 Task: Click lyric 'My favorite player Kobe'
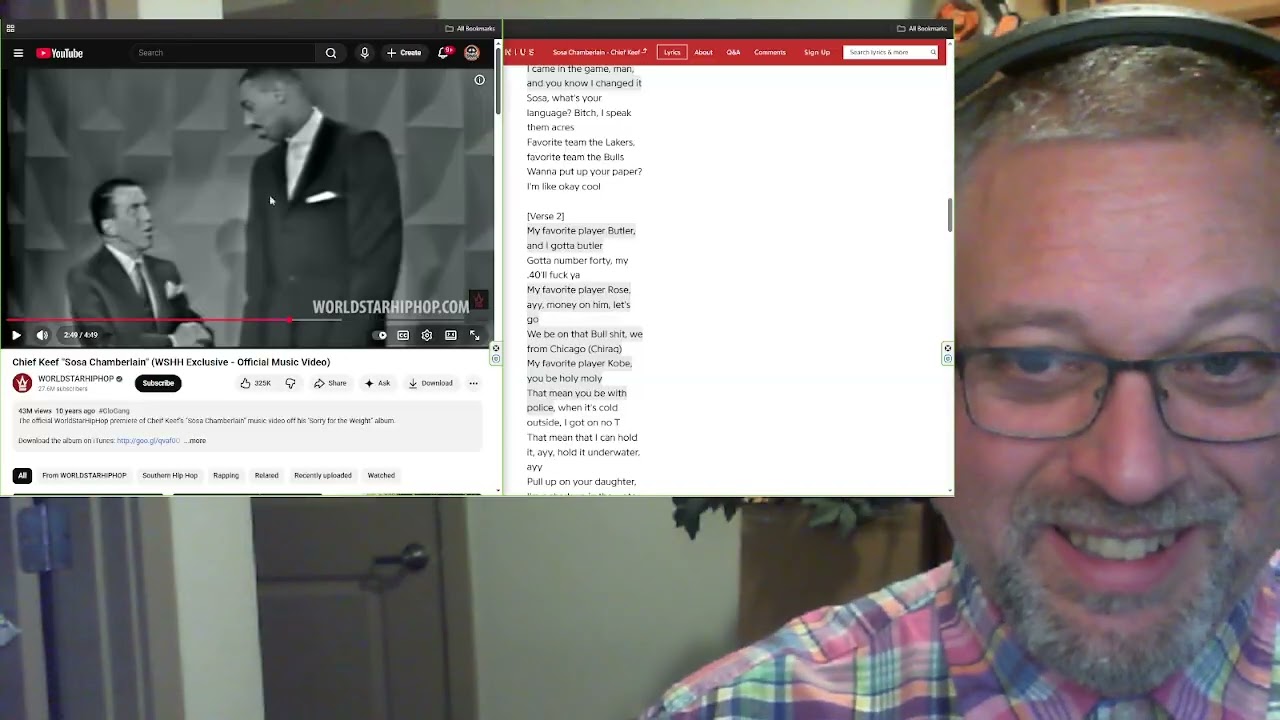pos(579,364)
